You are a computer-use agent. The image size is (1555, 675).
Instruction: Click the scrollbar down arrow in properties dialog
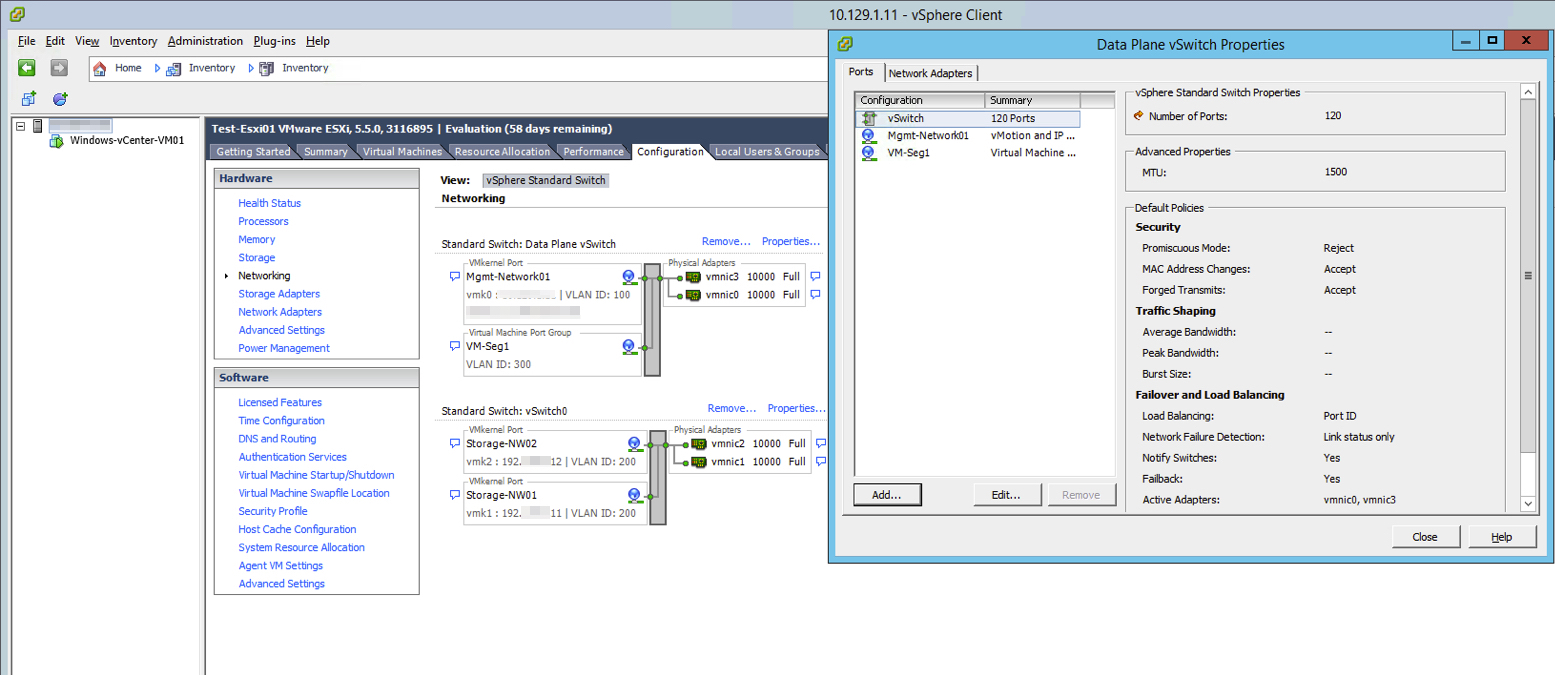(x=1527, y=503)
